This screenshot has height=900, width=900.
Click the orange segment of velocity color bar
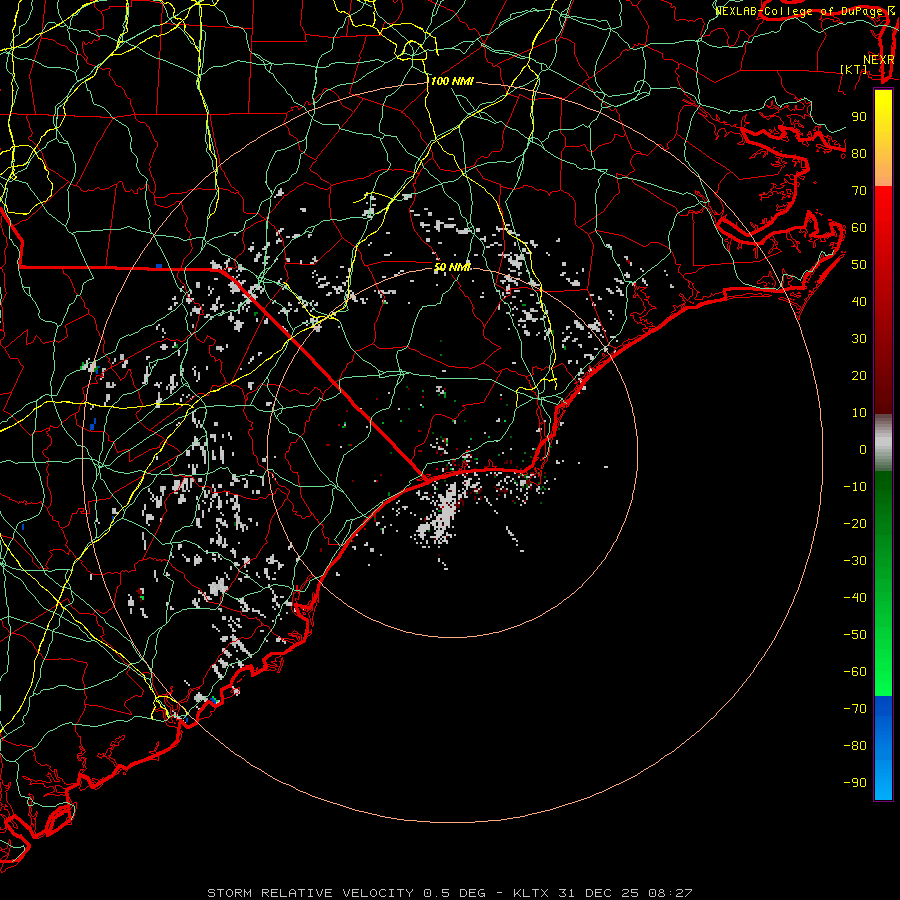883,166
